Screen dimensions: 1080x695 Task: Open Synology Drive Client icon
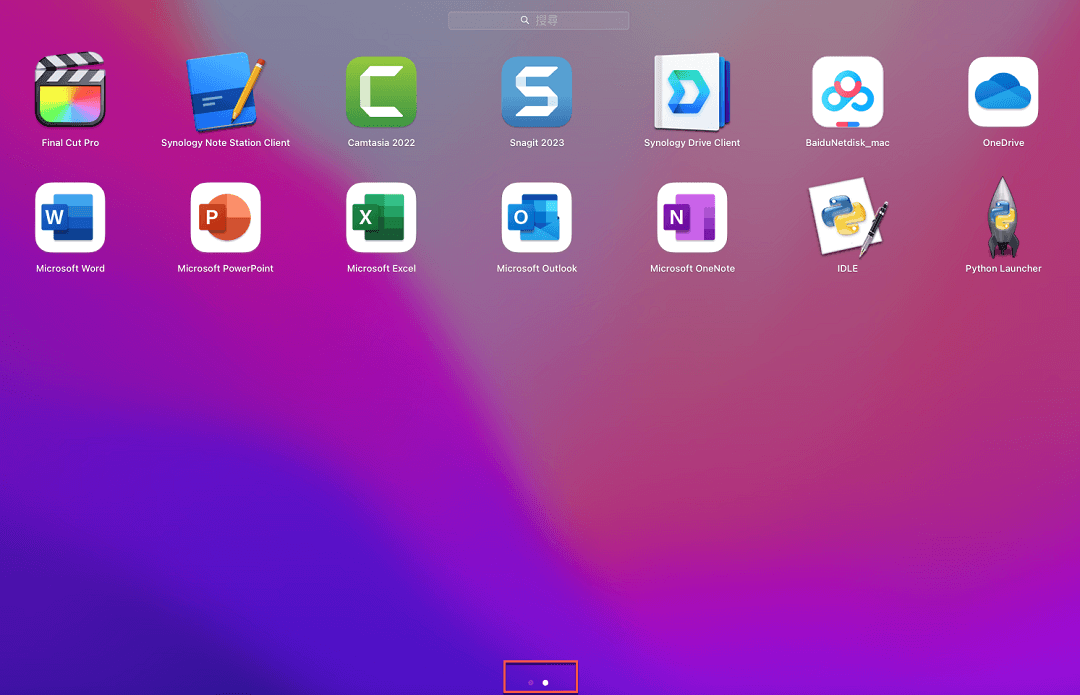692,92
